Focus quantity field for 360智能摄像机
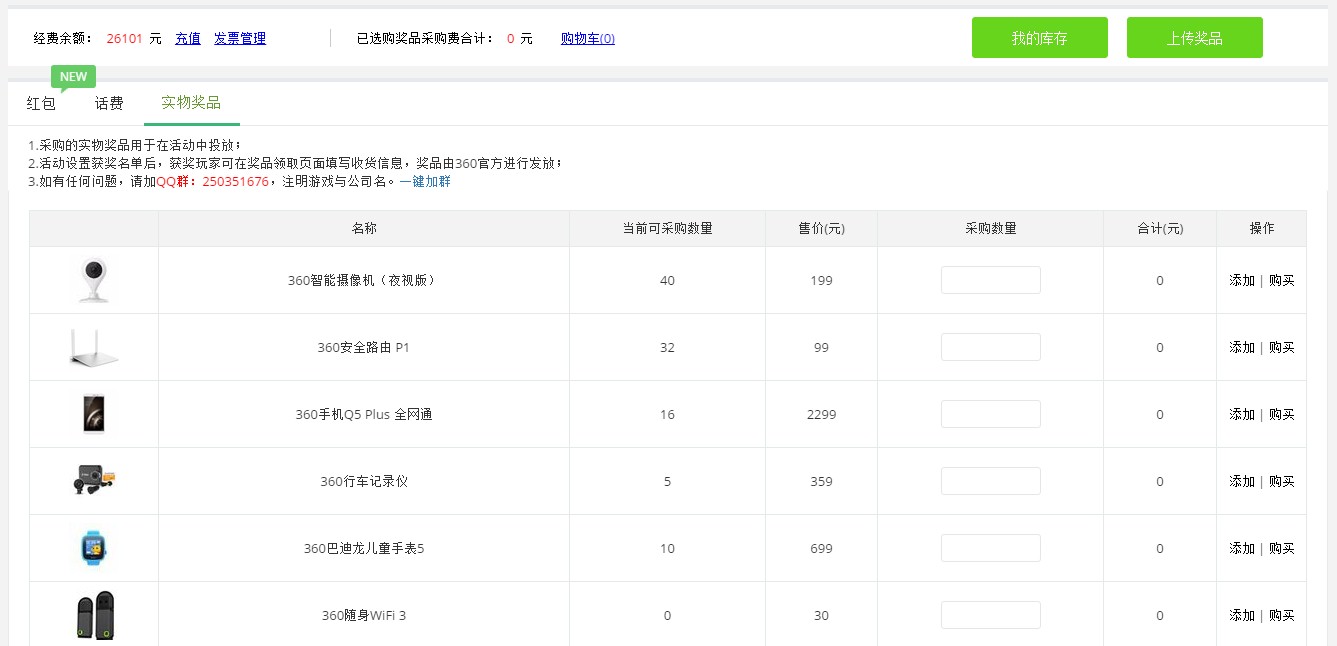Image resolution: width=1337 pixels, height=646 pixels. 990,280
